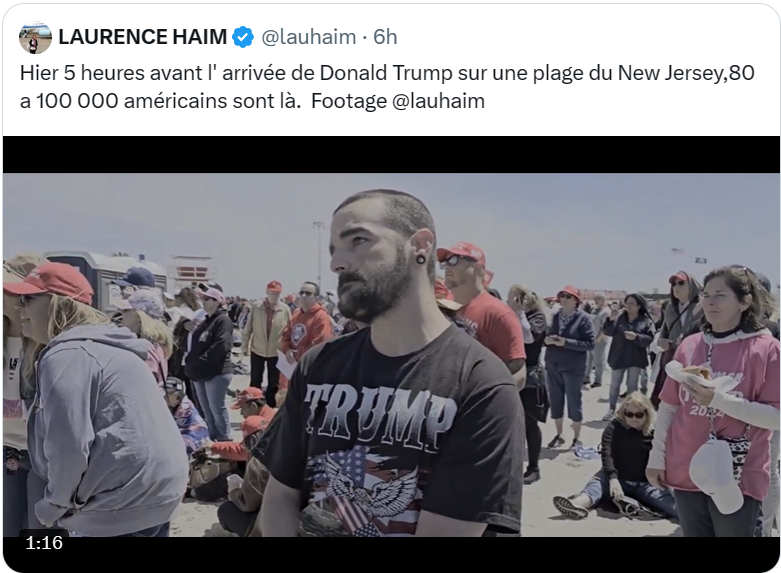Click the @lauhaim mention after Footage
Viewport: 781px width, 573px height.
(438, 101)
